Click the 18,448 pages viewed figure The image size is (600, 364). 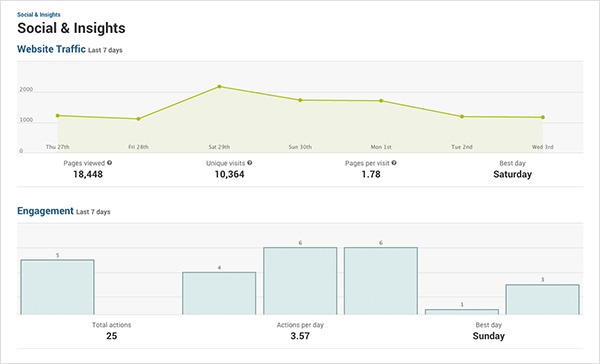88,174
